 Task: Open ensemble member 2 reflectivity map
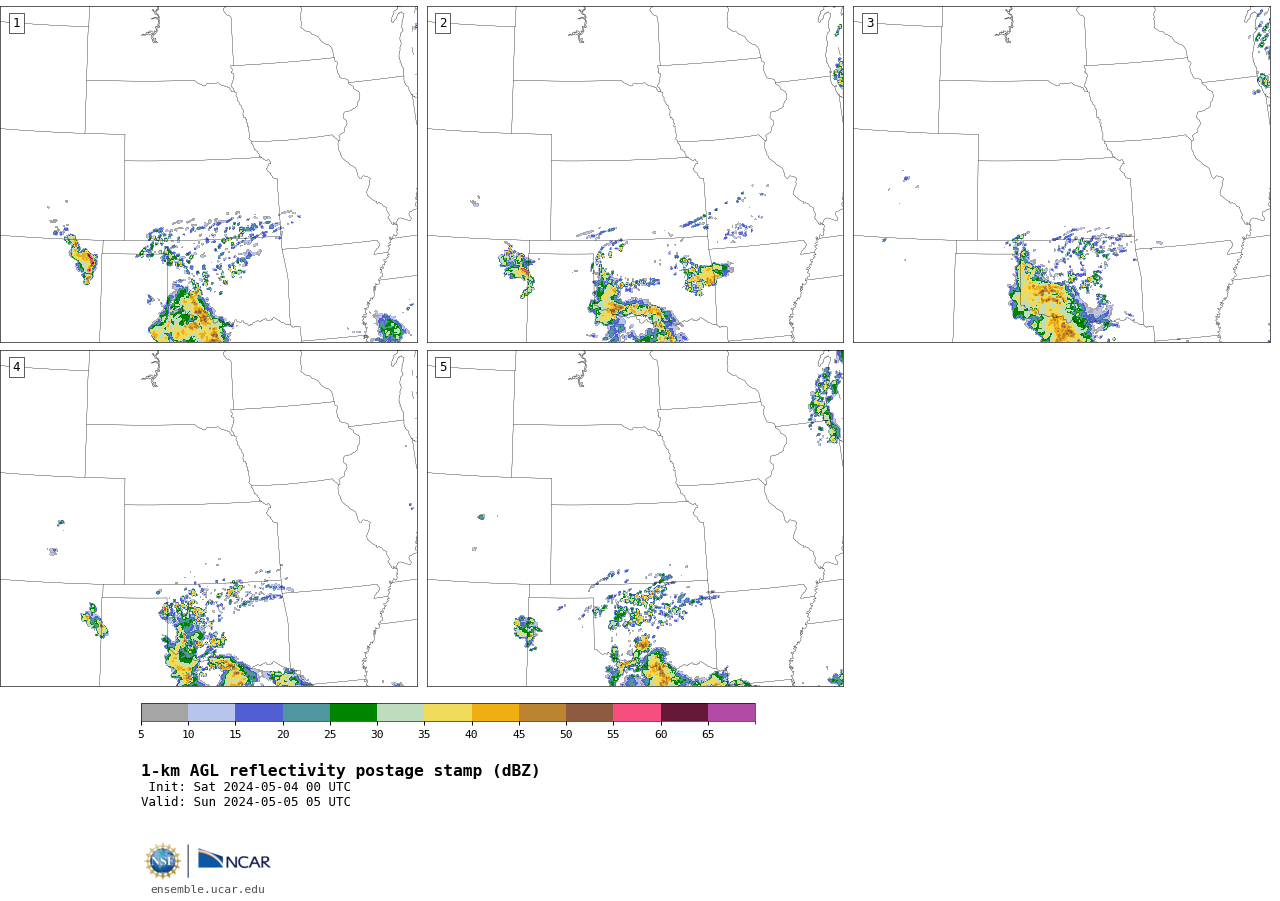coord(635,174)
